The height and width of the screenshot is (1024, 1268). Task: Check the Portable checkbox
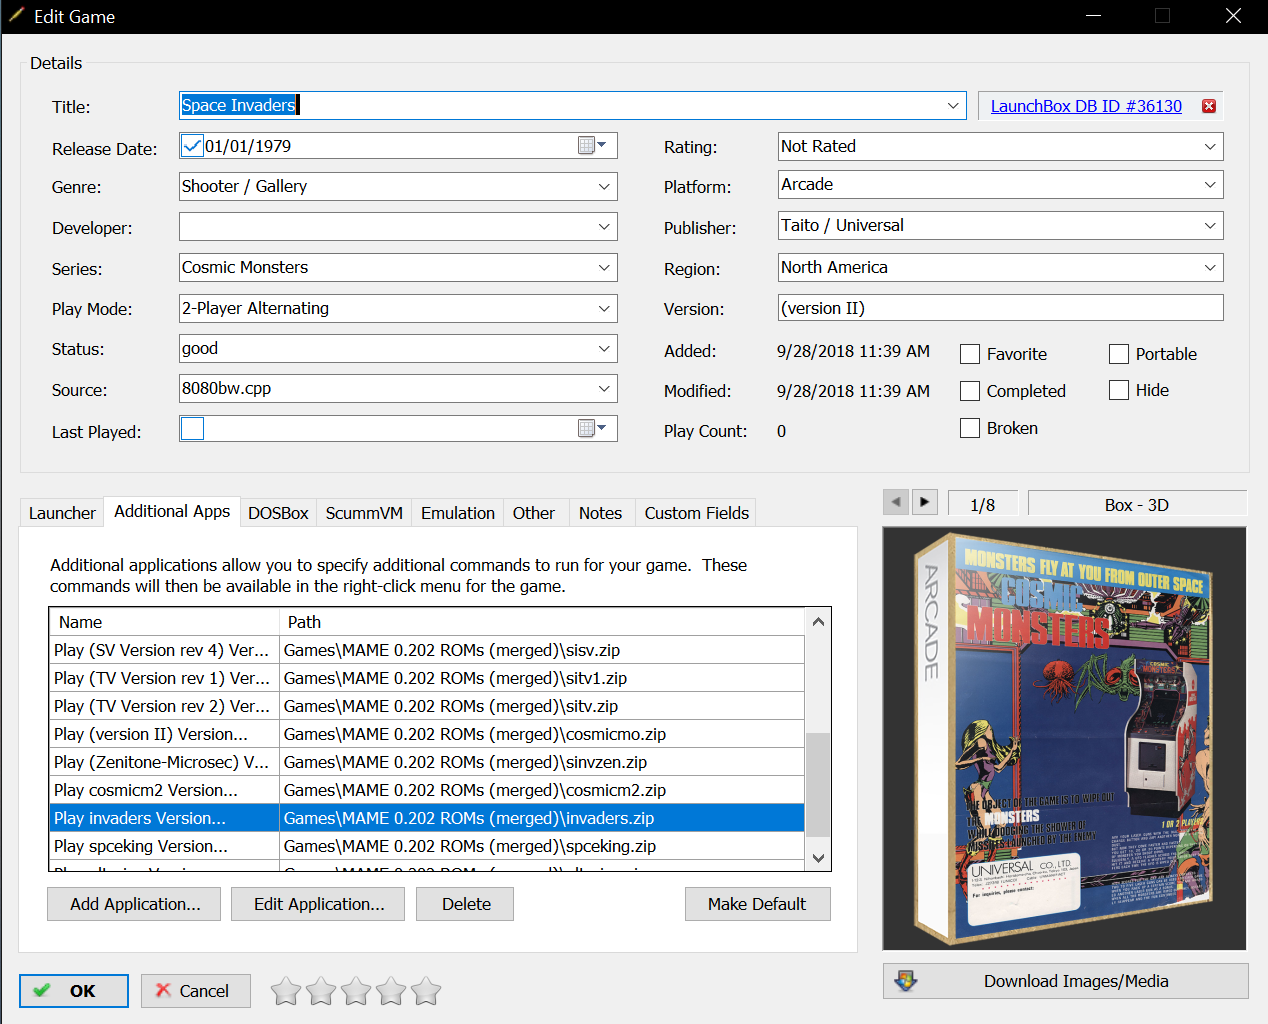[1119, 354]
